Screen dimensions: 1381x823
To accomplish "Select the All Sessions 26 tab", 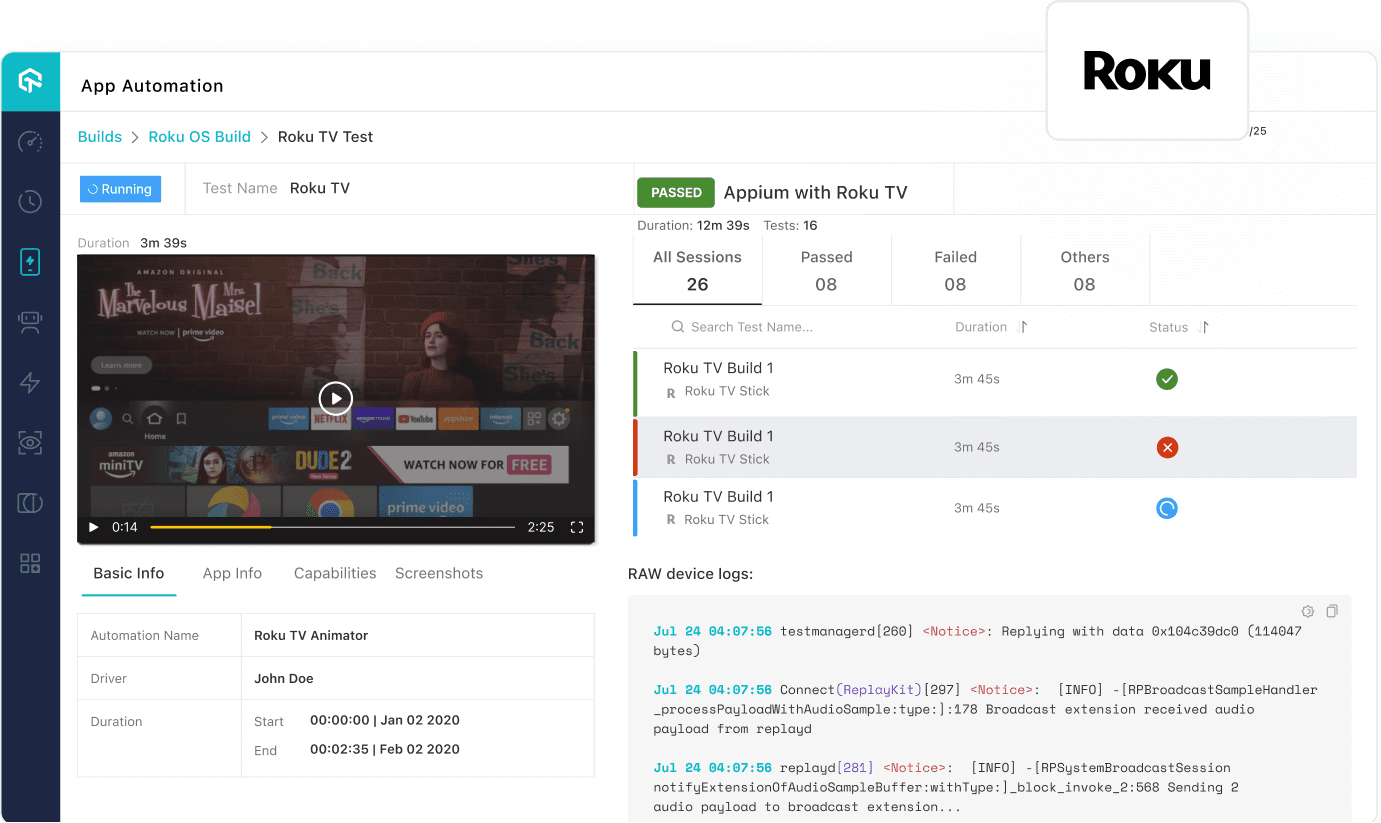I will click(697, 270).
